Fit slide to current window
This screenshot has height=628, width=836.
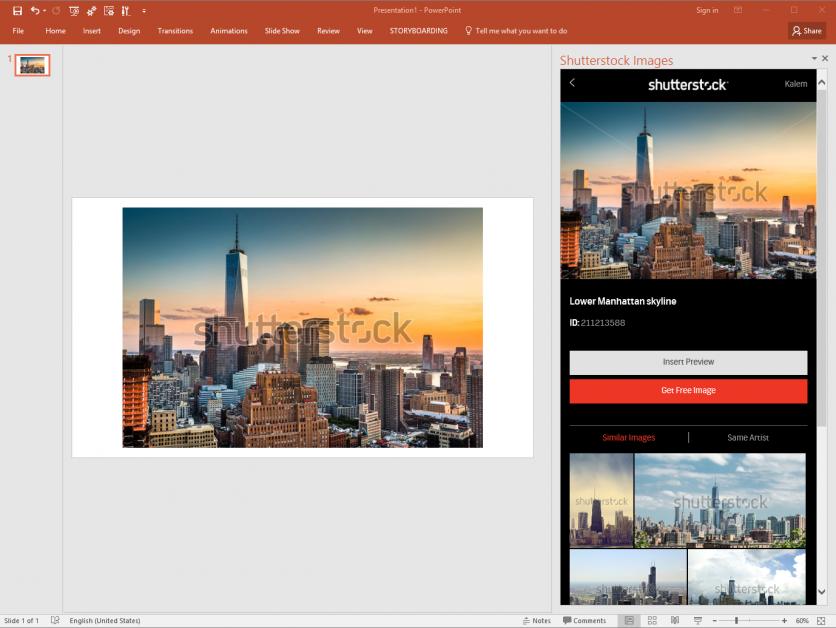click(821, 621)
